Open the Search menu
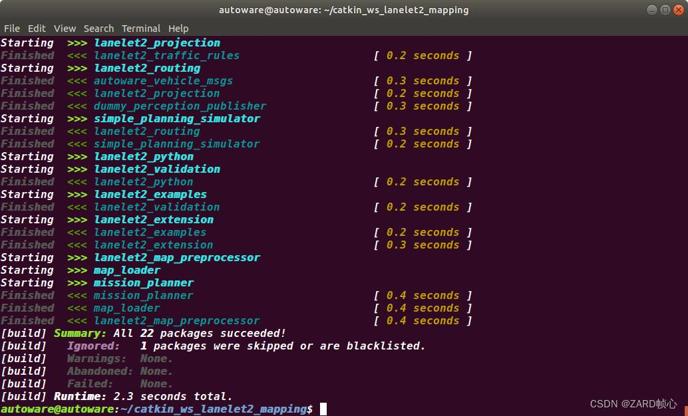This screenshot has width=688, height=416. coord(99,29)
